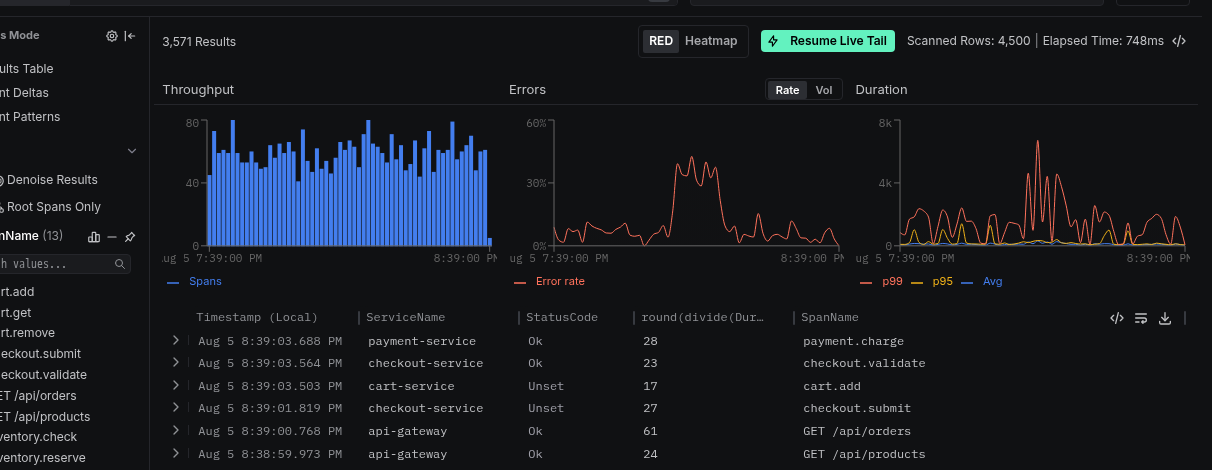1212x470 pixels.
Task: Select the RED view tab
Action: pos(661,41)
